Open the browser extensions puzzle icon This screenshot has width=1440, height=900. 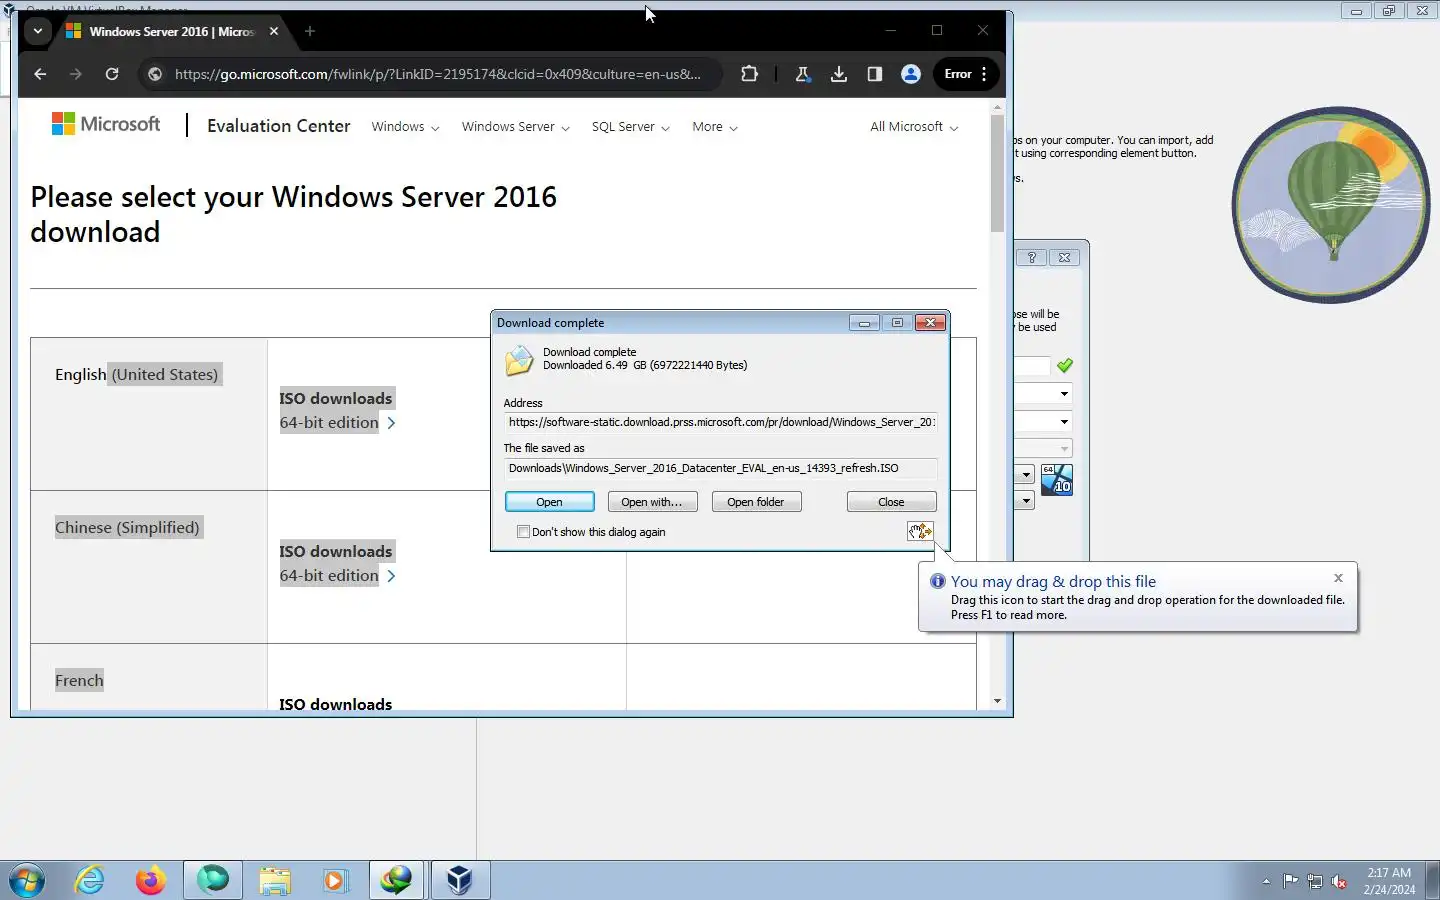[749, 74]
